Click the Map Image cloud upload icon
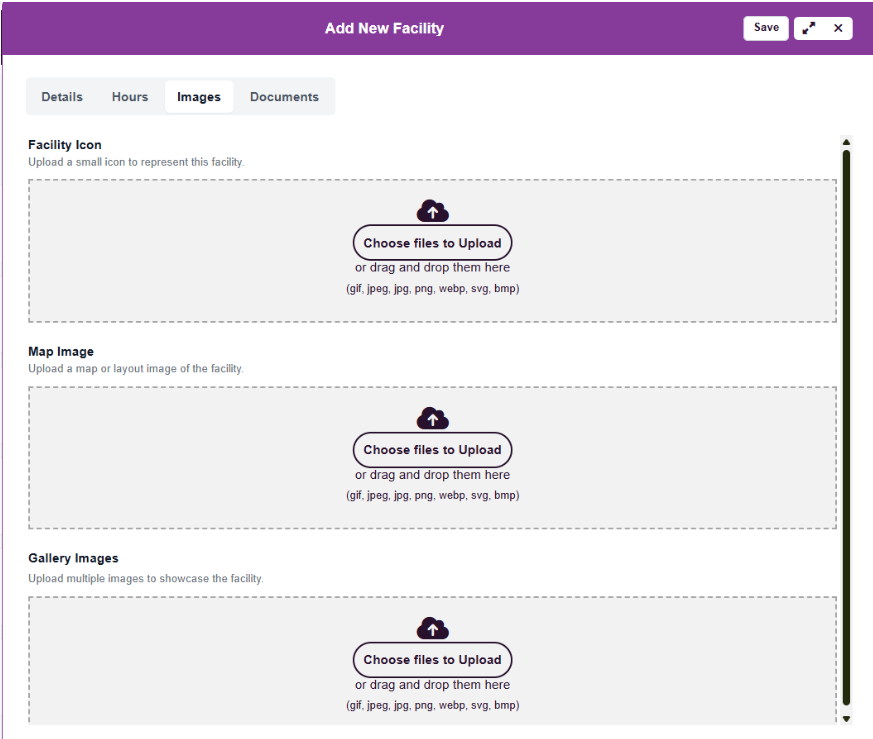This screenshot has height=739, width=873. (432, 418)
